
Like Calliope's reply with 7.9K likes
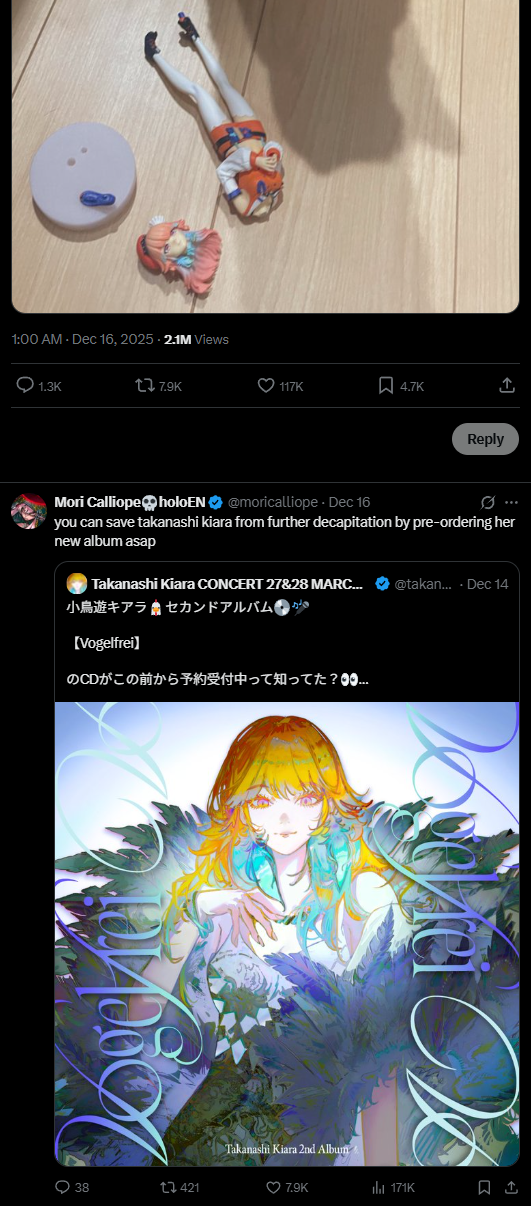tap(274, 1187)
